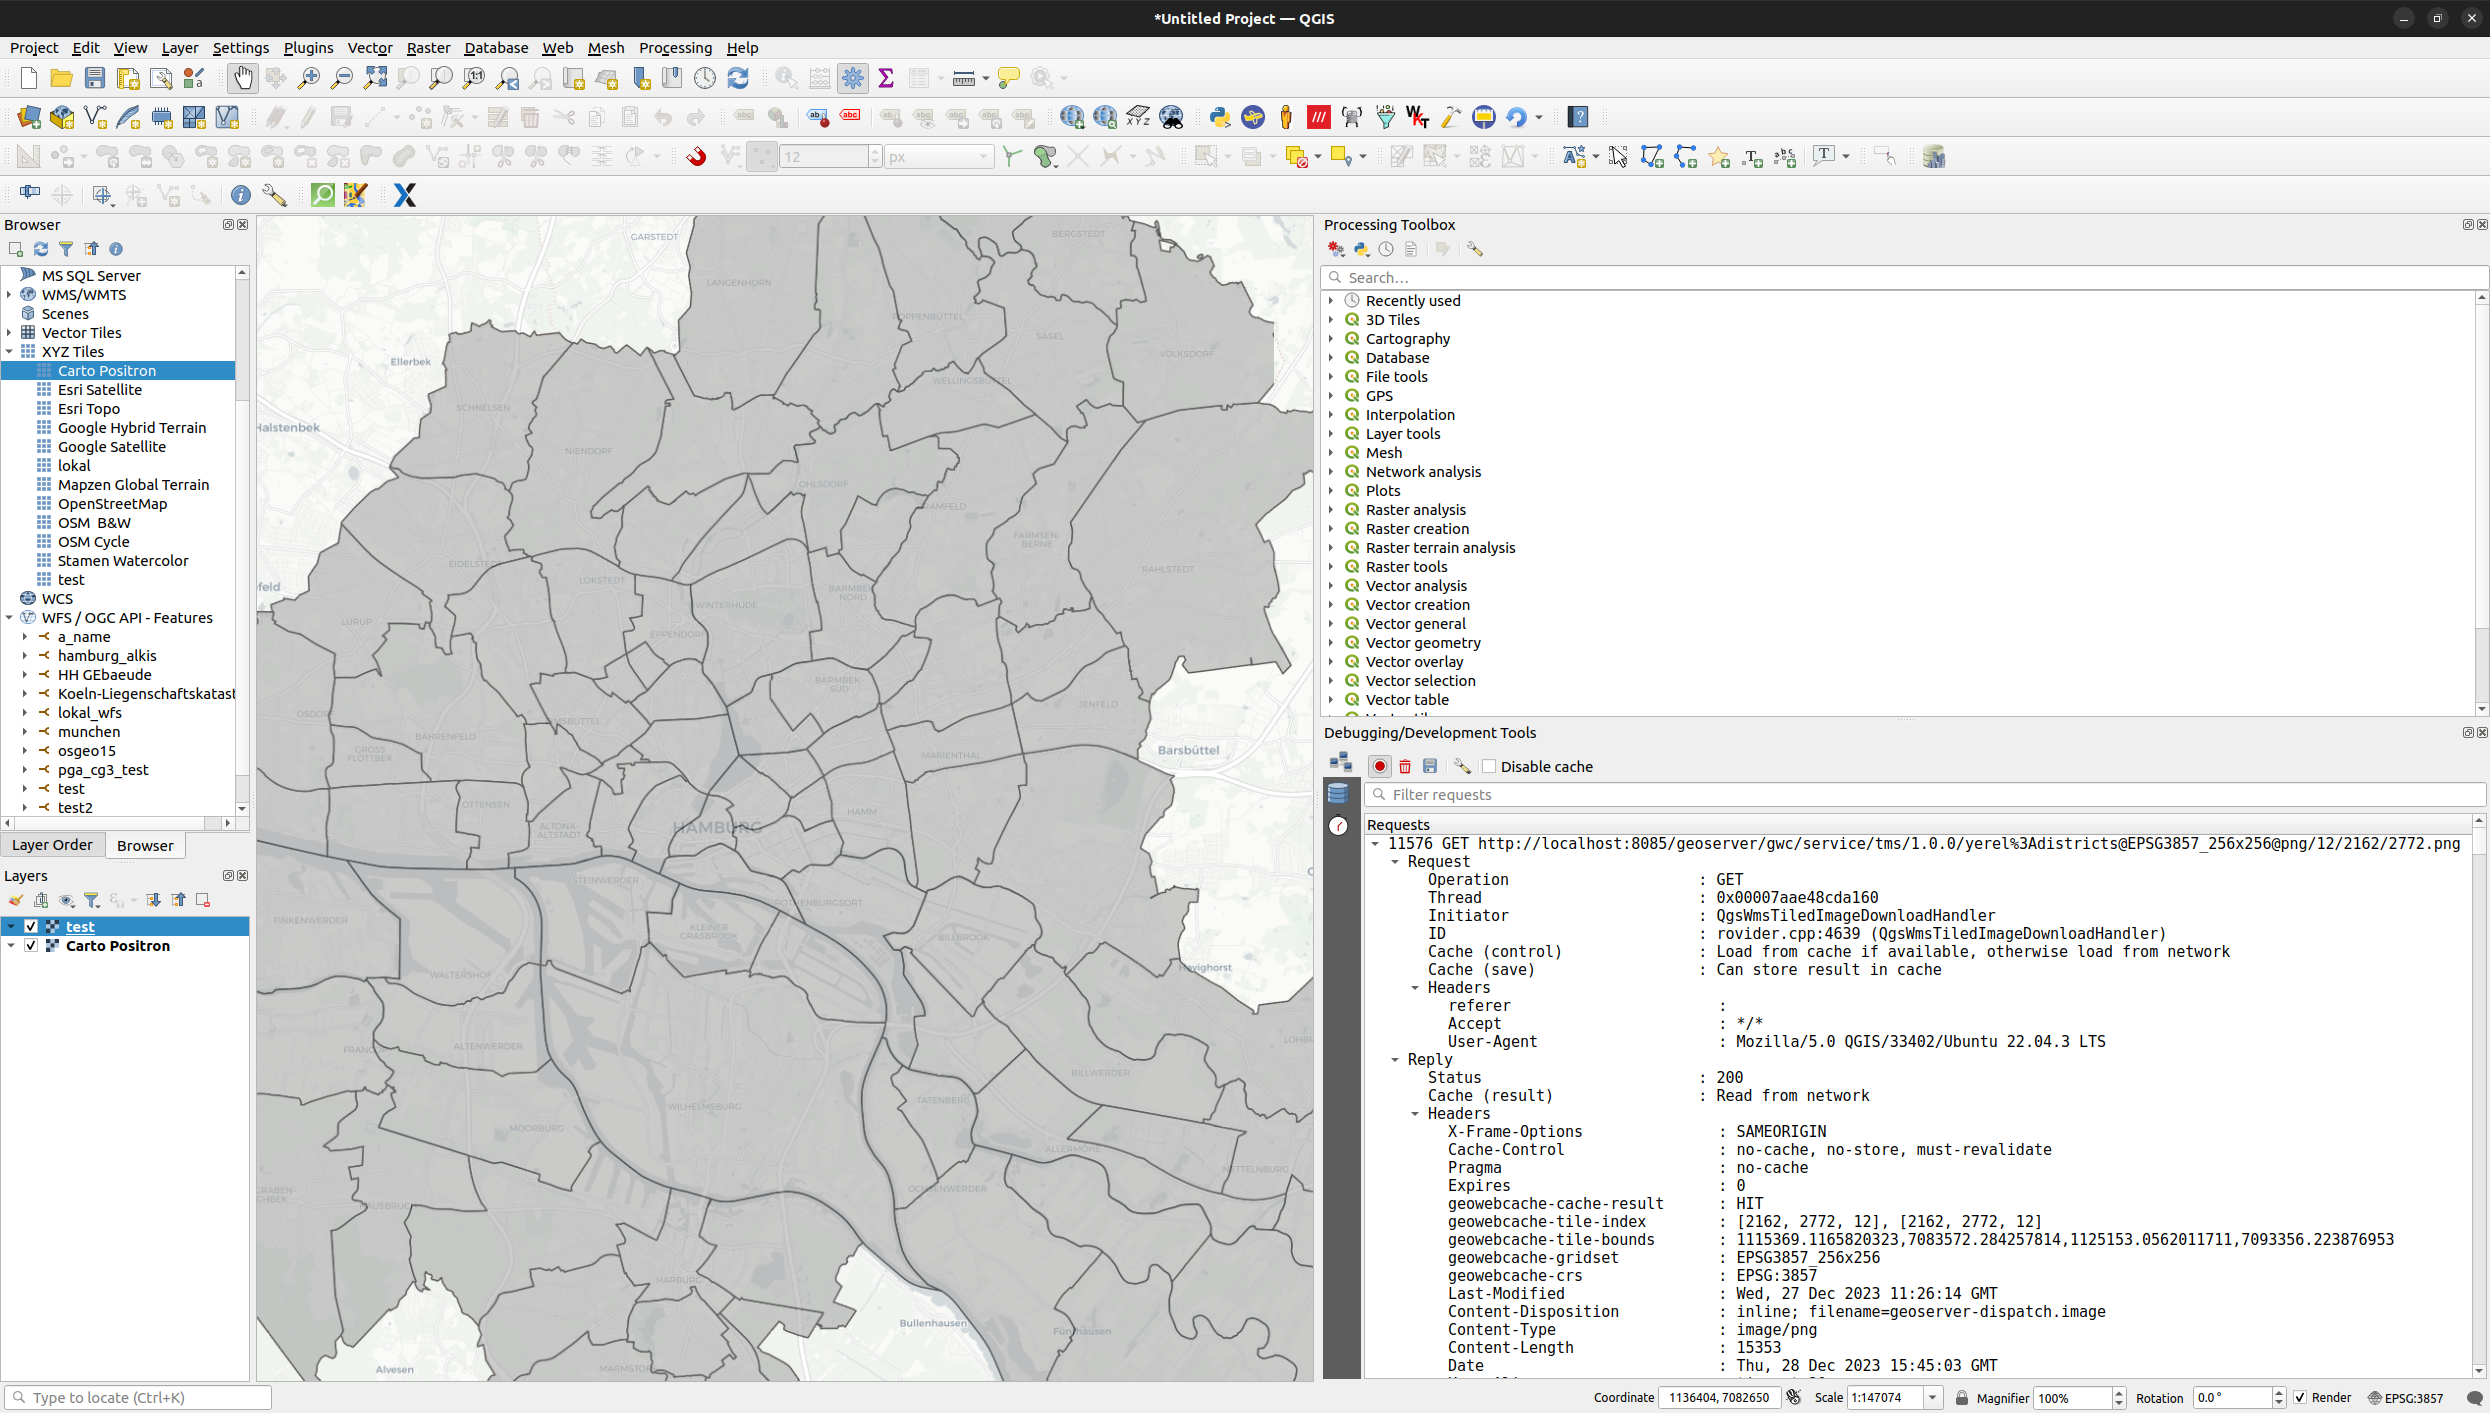
Task: Toggle scale lock icon by Magnifier
Action: tap(1962, 1398)
